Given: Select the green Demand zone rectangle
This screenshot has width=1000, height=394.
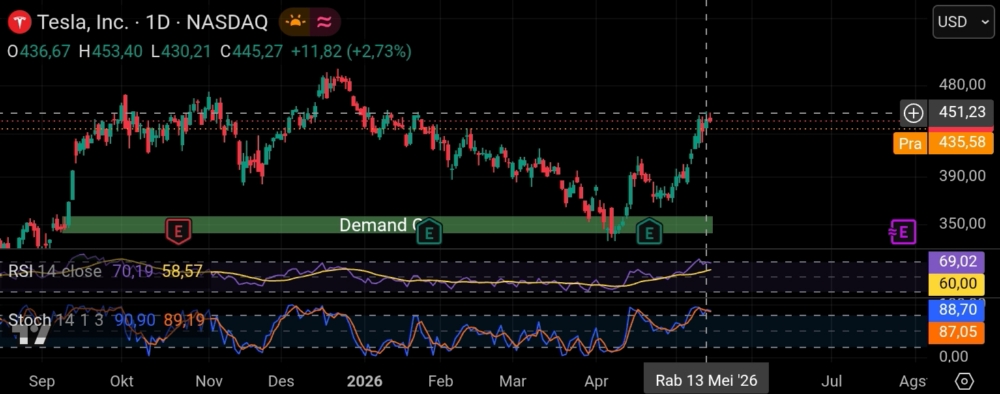Looking at the screenshot, I should tap(387, 224).
